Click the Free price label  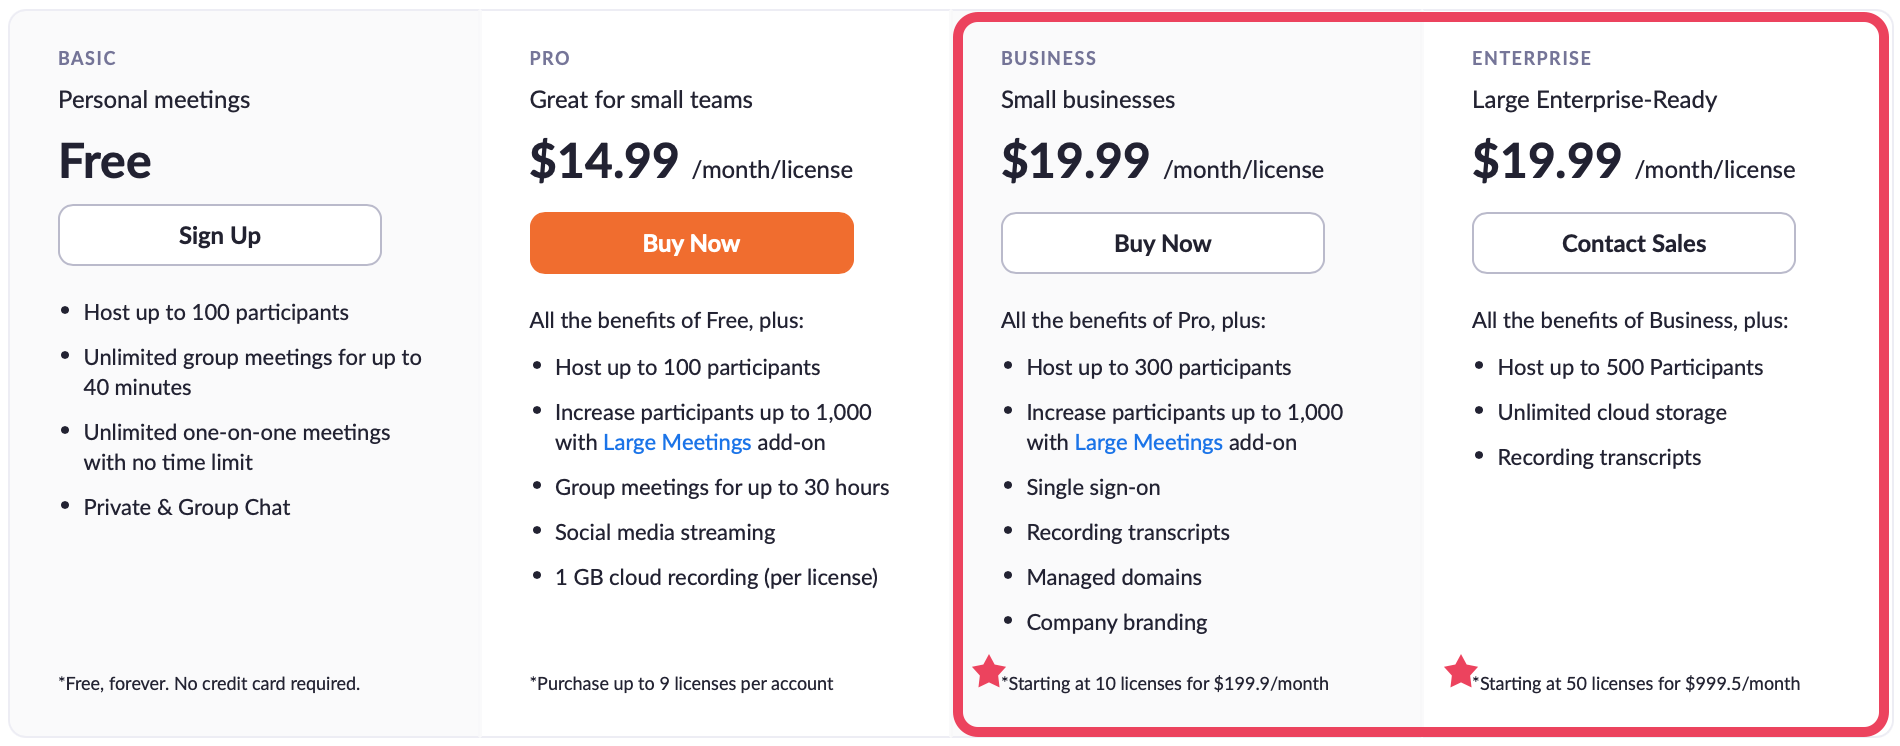click(105, 161)
